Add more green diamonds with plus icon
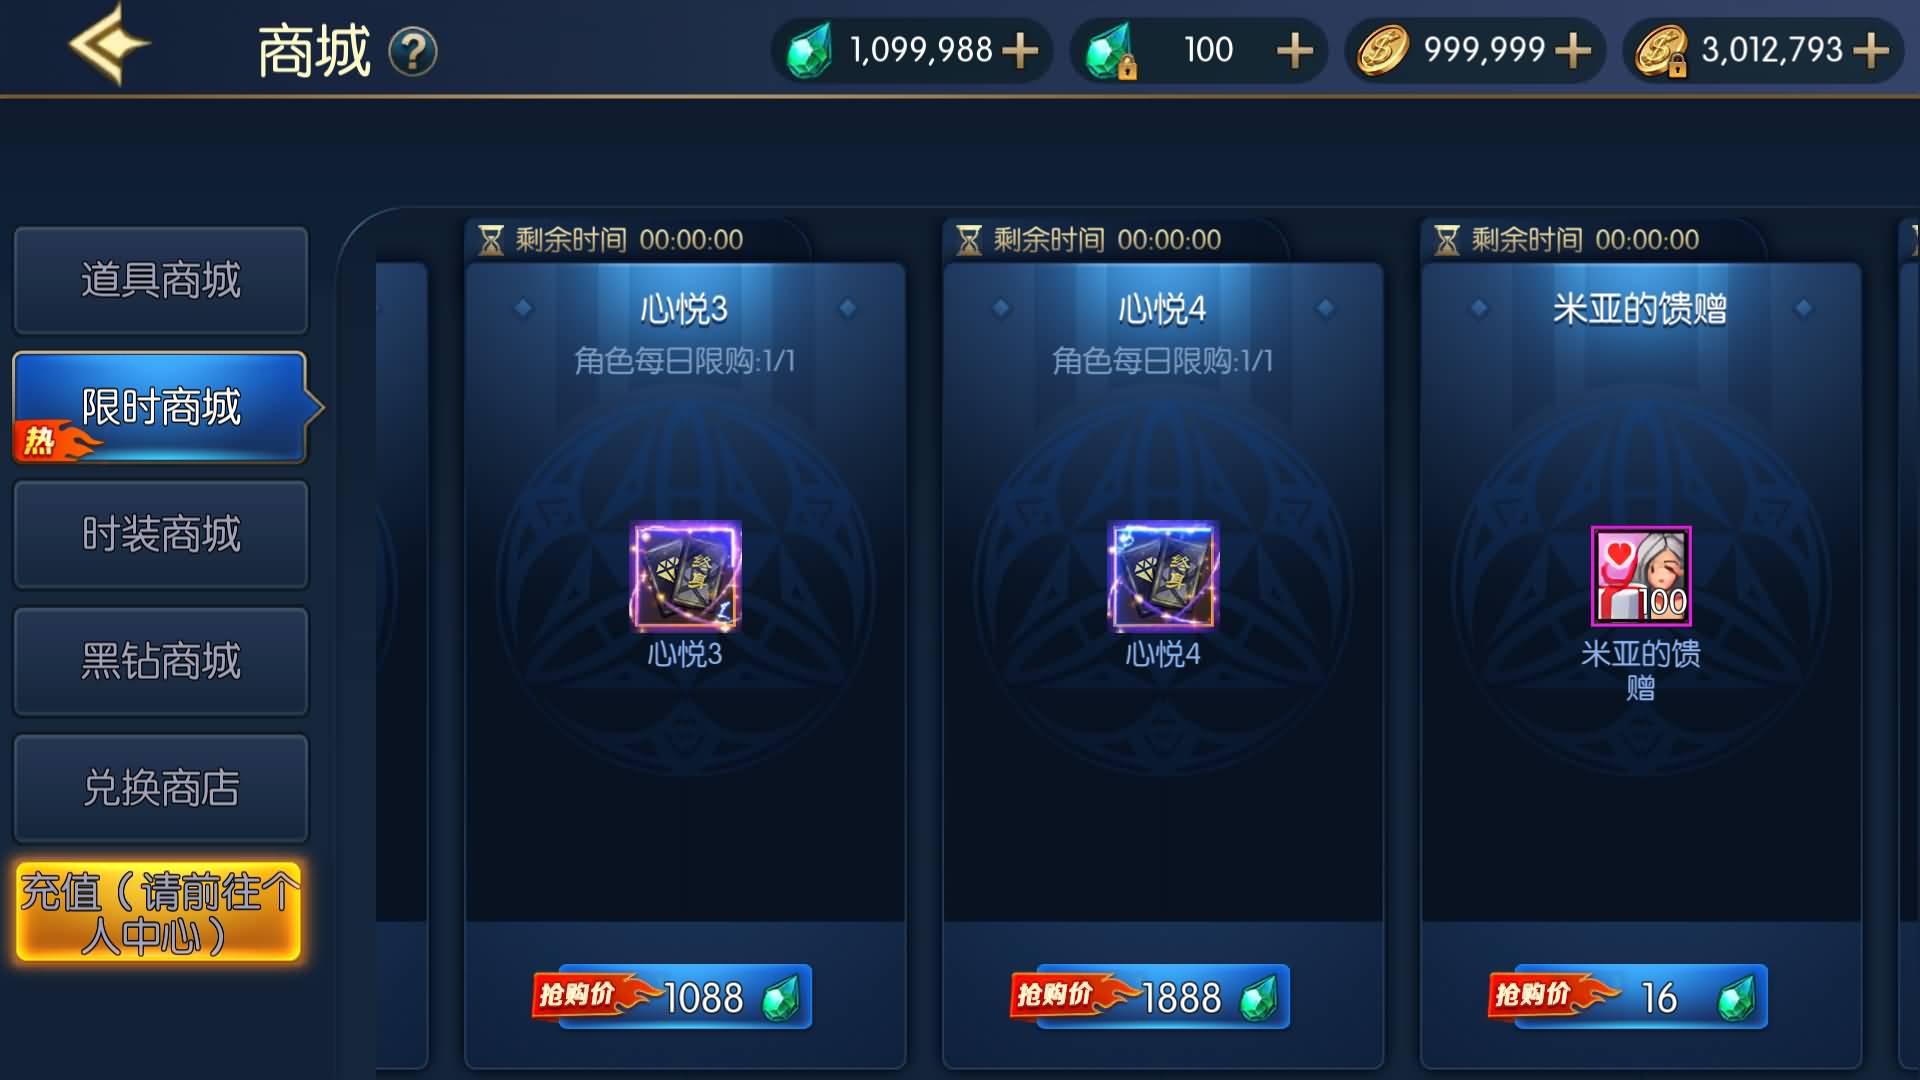 click(1020, 50)
